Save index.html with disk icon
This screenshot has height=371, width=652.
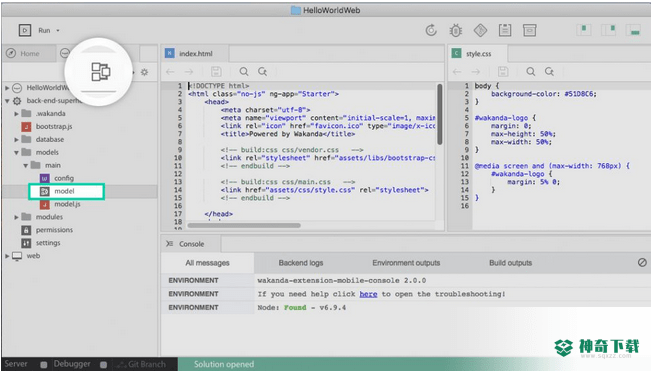tap(216, 72)
